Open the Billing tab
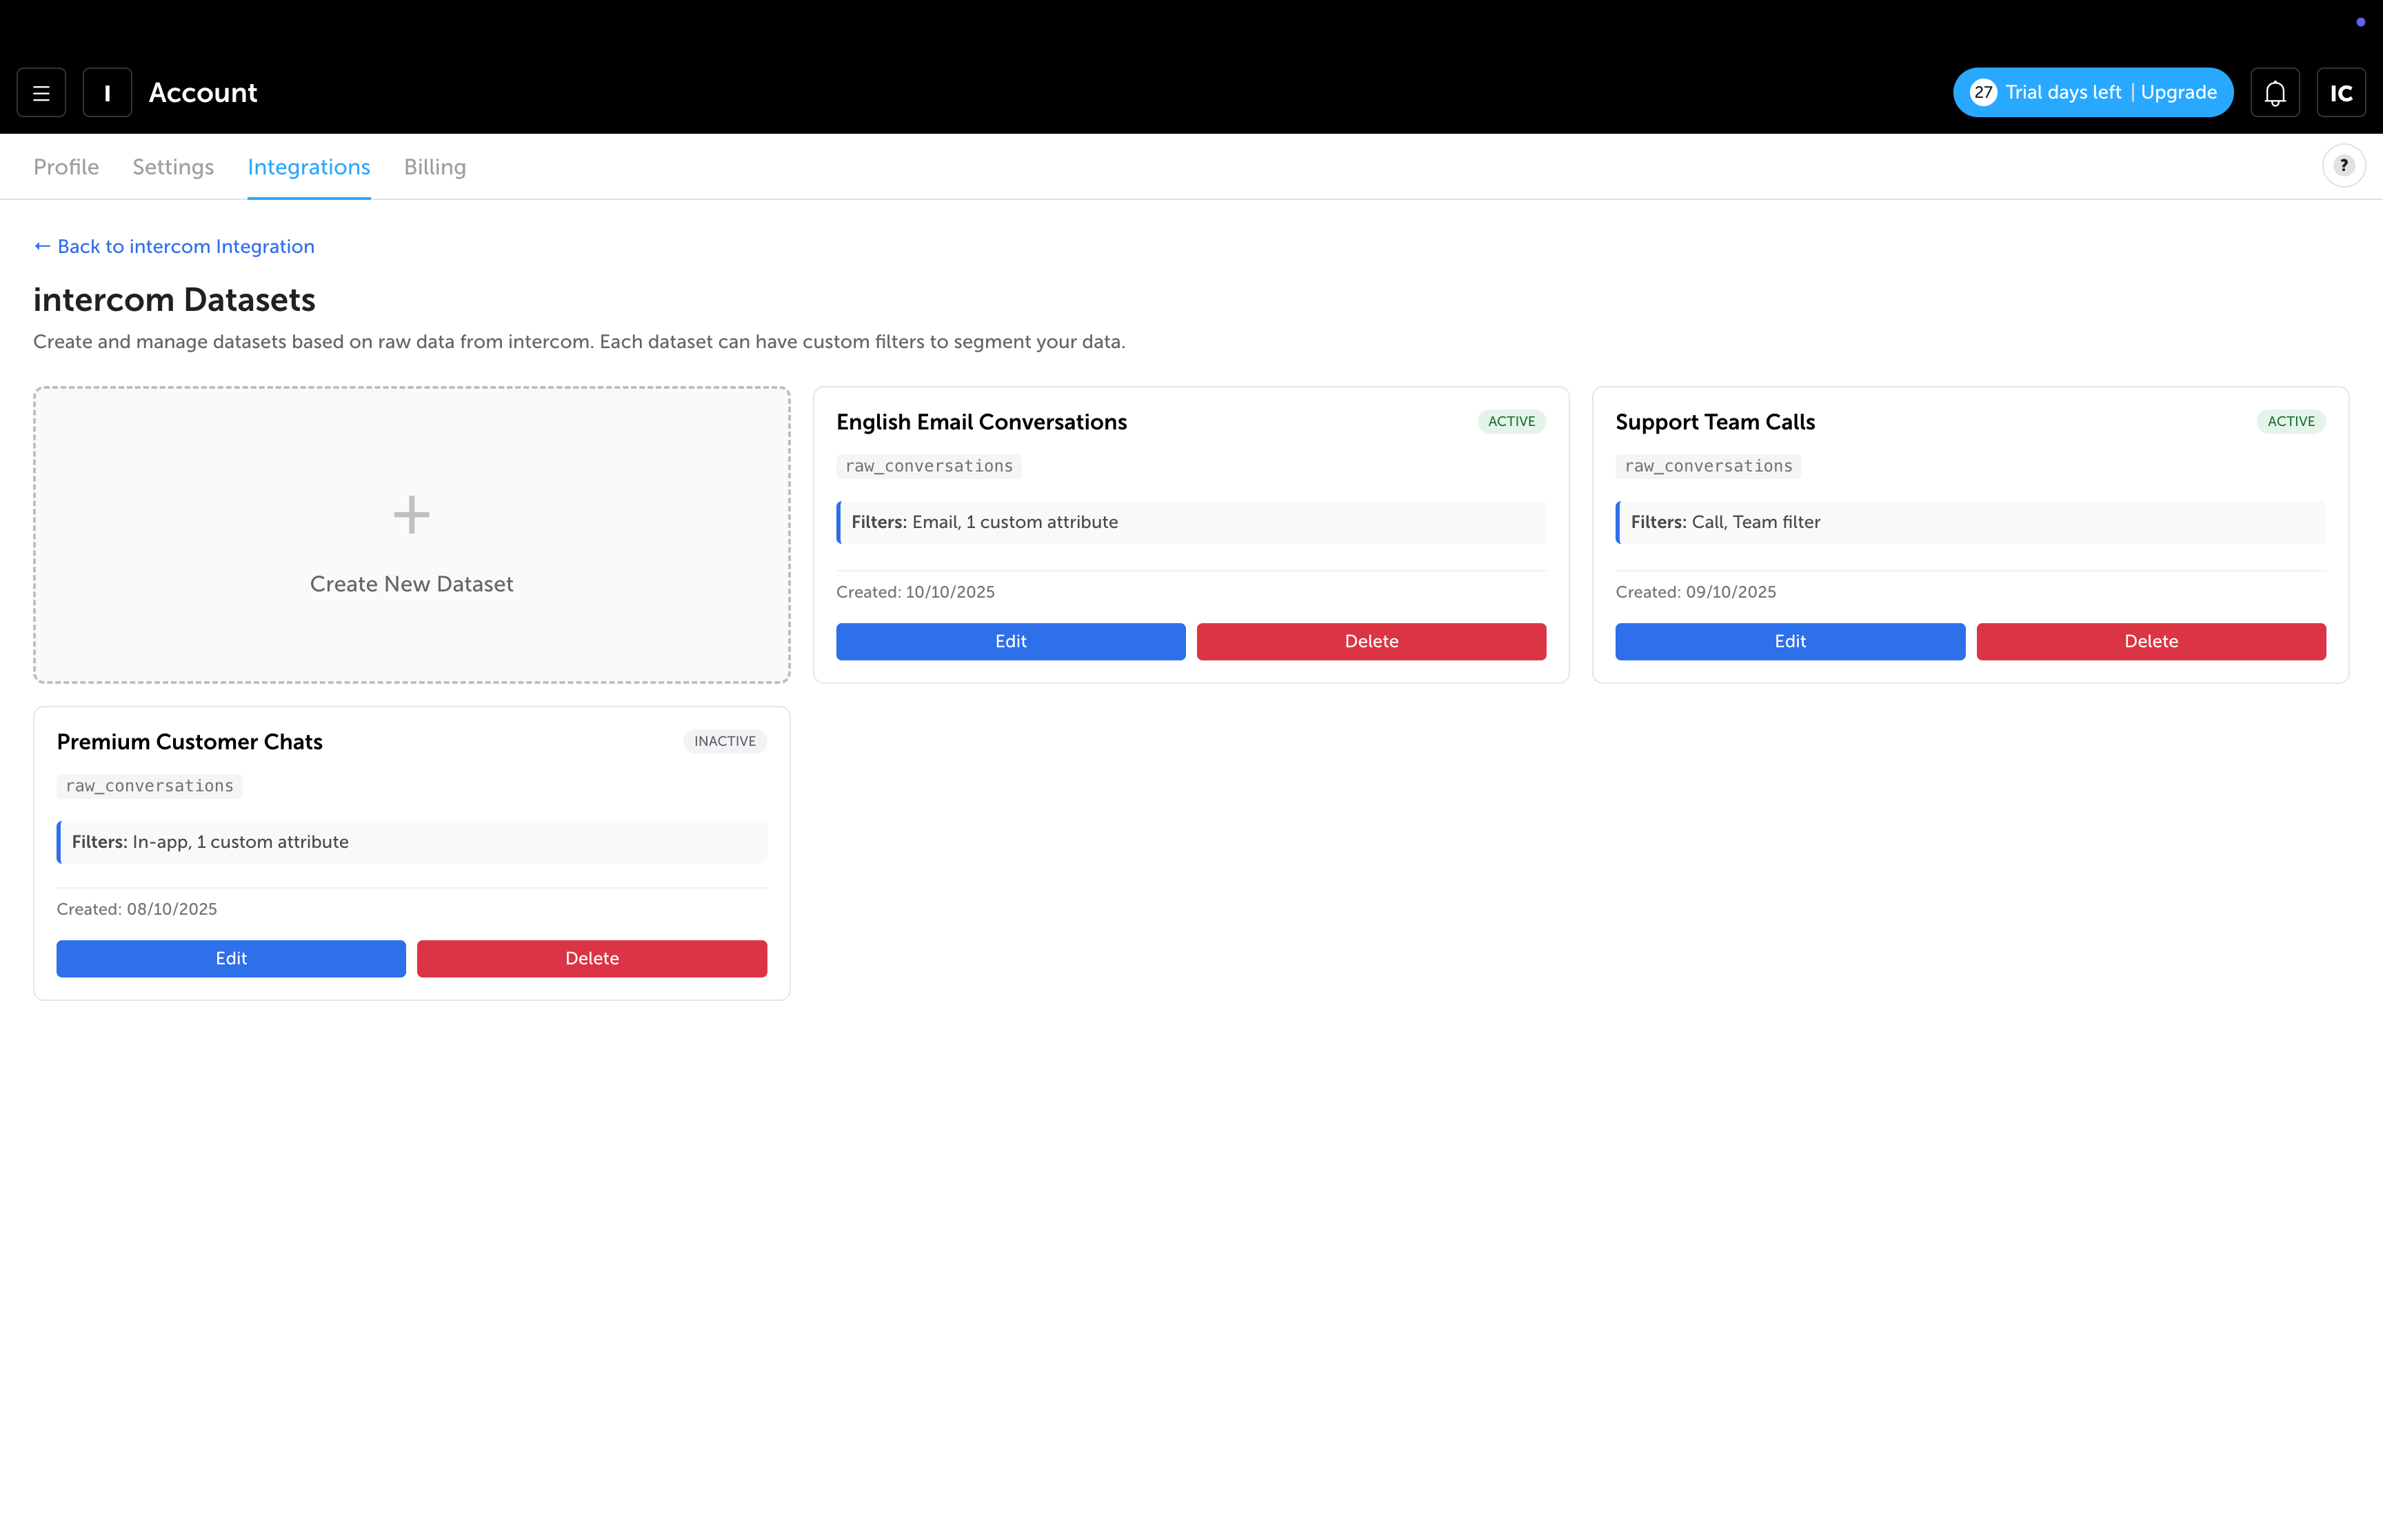The width and height of the screenshot is (2383, 1540). point(435,167)
